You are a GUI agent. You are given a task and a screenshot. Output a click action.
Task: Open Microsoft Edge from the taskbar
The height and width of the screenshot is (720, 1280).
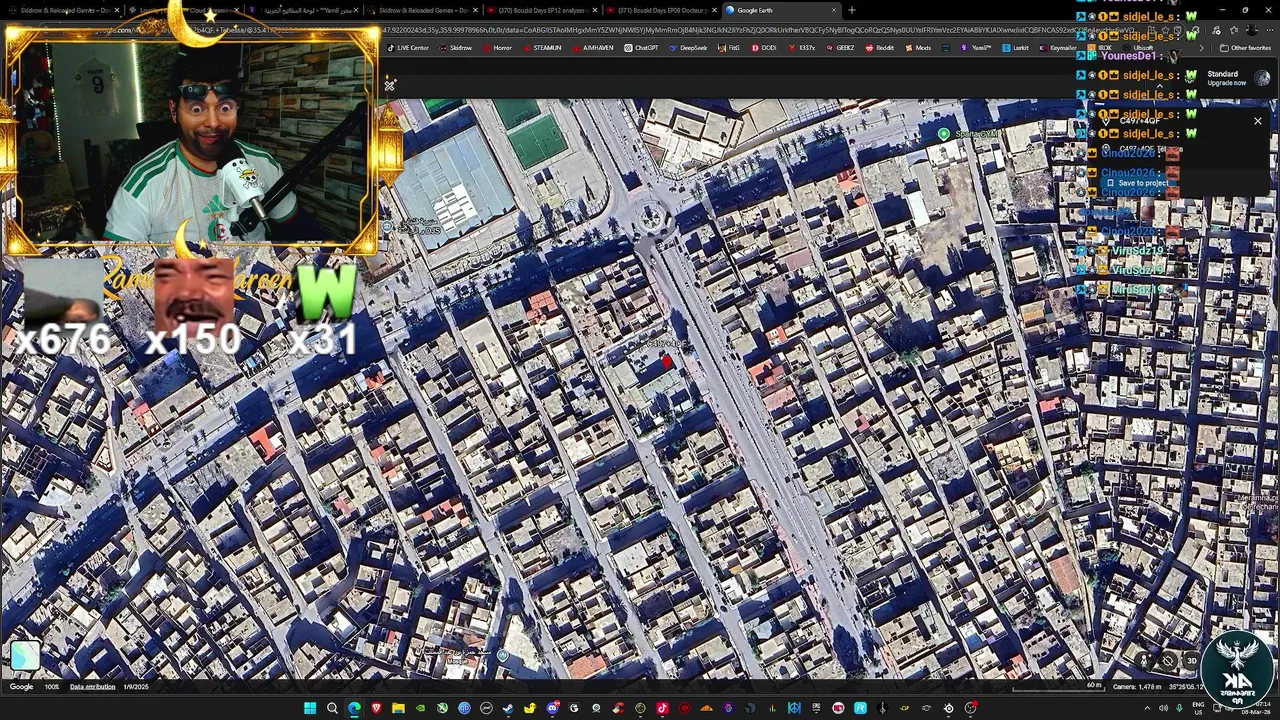[354, 708]
